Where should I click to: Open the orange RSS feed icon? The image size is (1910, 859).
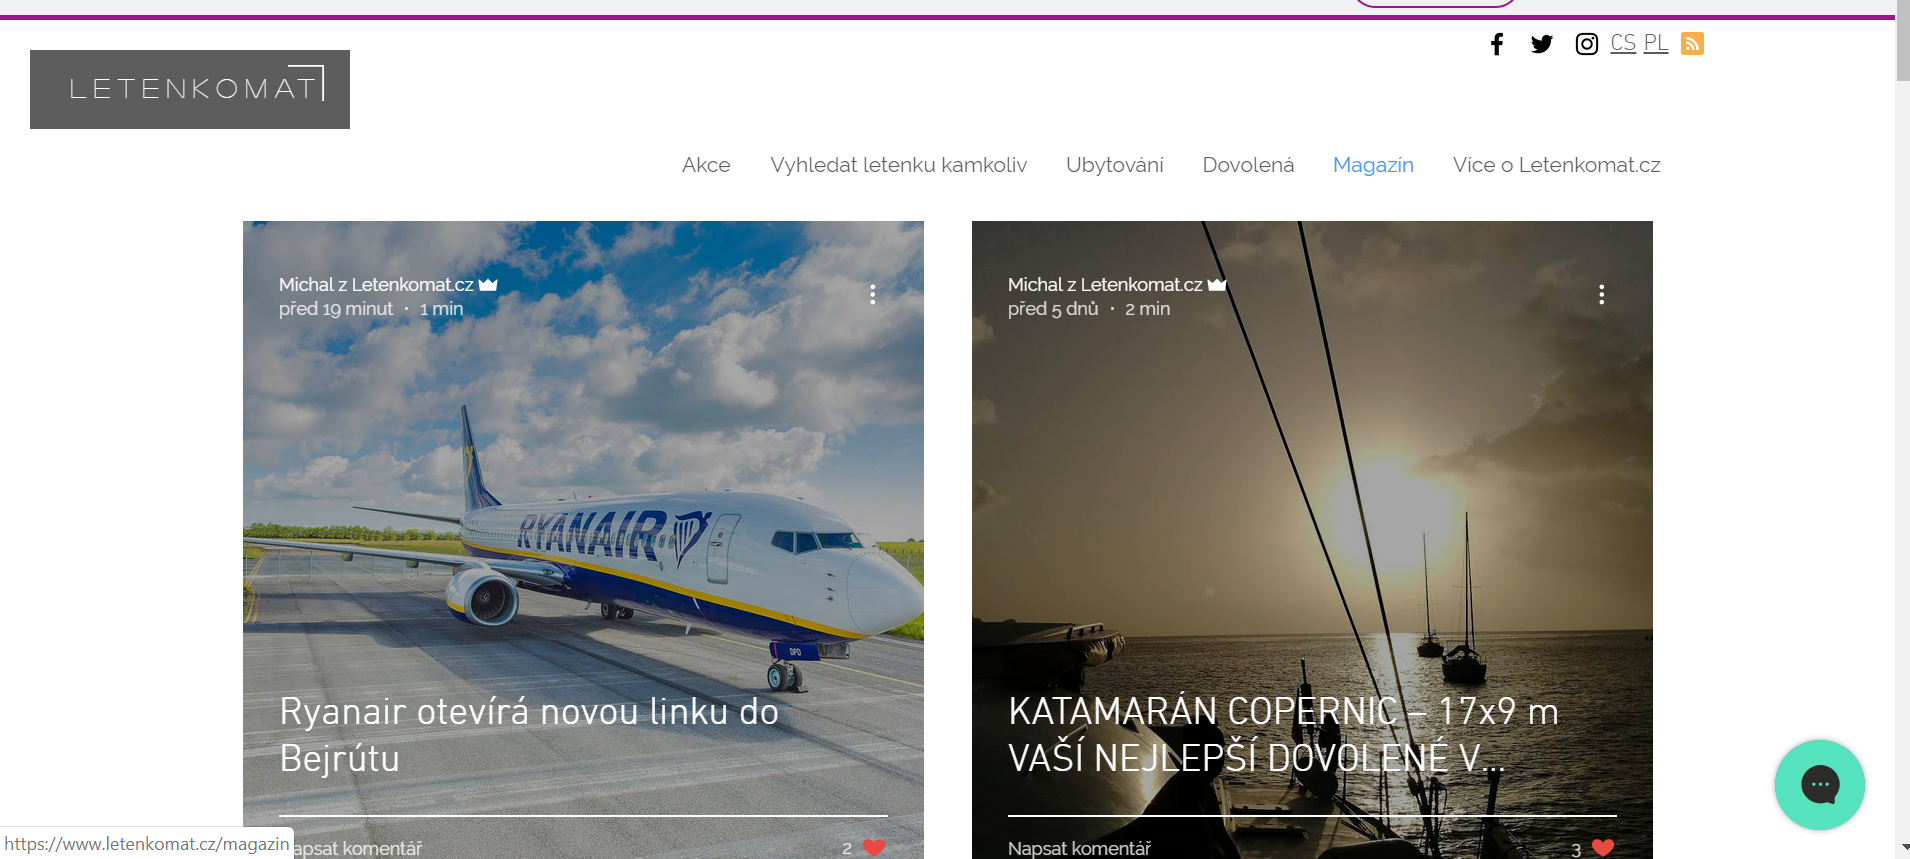[x=1692, y=44]
